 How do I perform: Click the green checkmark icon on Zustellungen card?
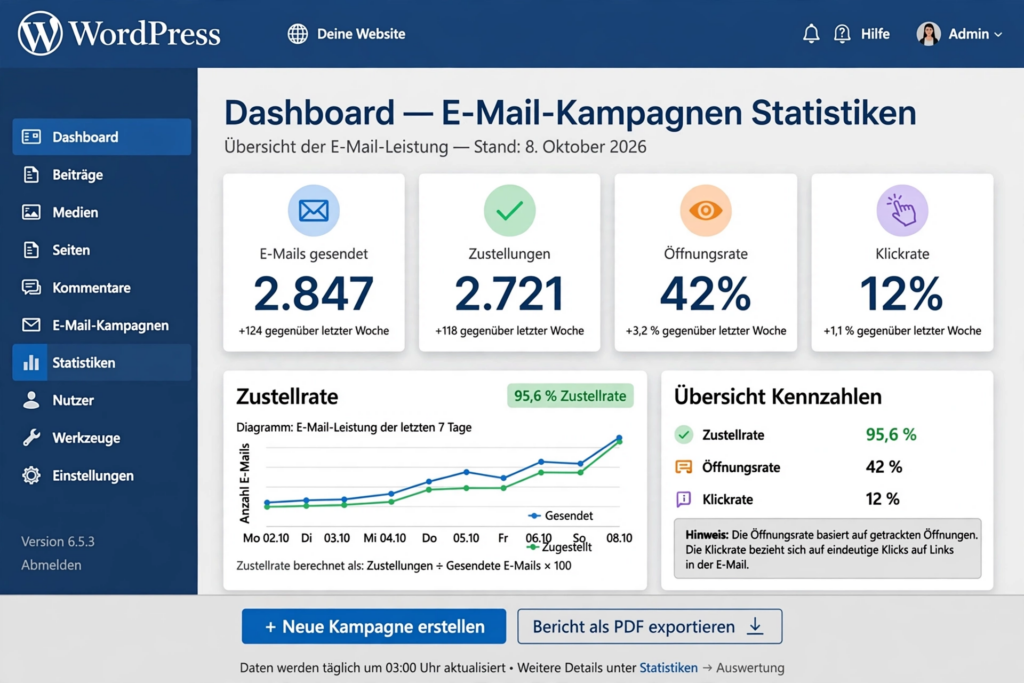509,210
